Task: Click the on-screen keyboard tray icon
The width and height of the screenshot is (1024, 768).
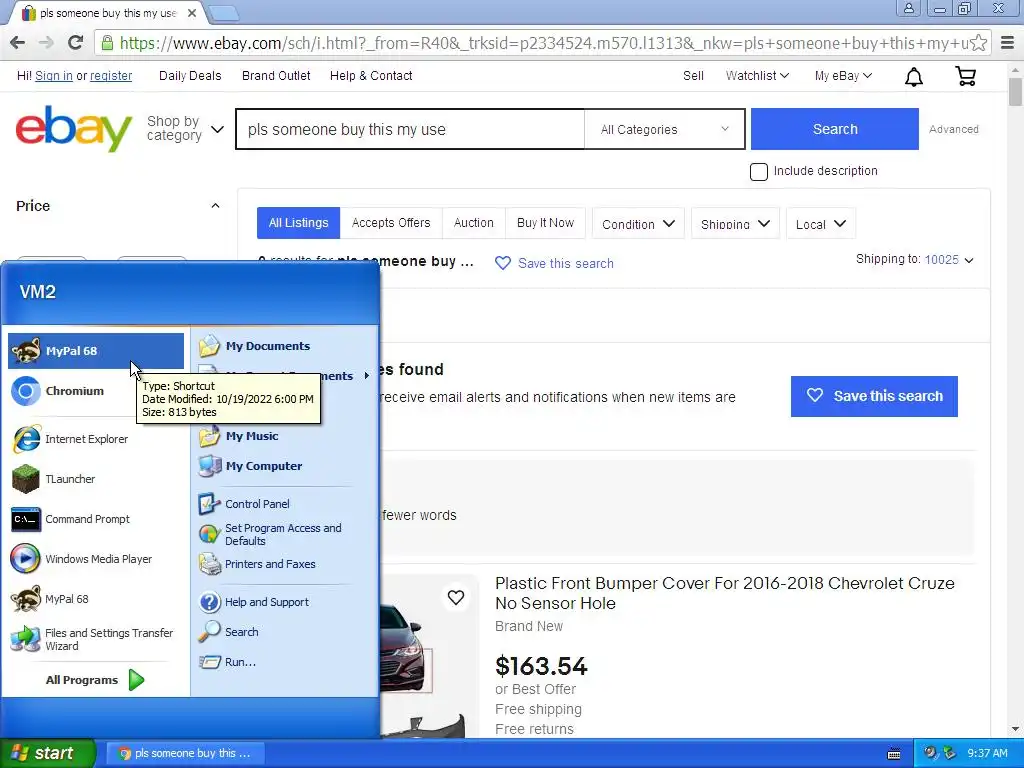Action: pyautogui.click(x=894, y=754)
